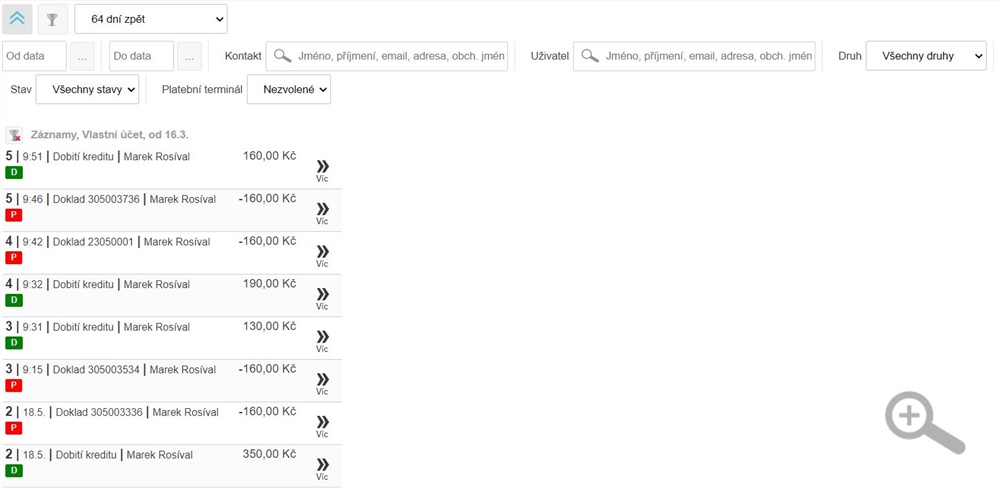Open Víc arrows for Doklad 305003736
1000x488 pixels.
(x=323, y=213)
